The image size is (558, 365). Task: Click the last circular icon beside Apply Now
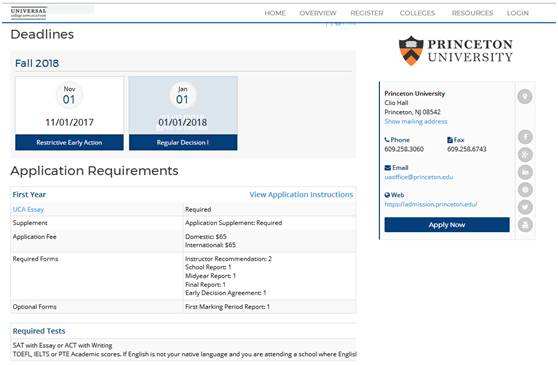[525, 225]
